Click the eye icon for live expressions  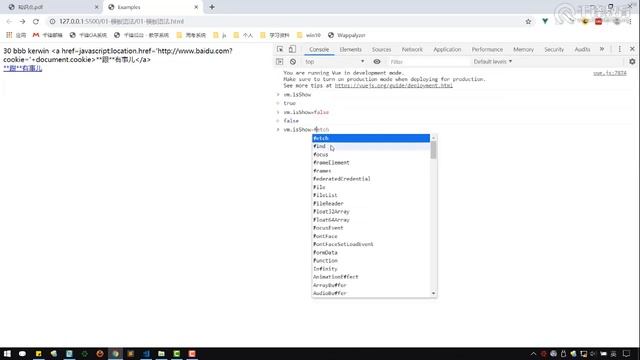coord(377,62)
